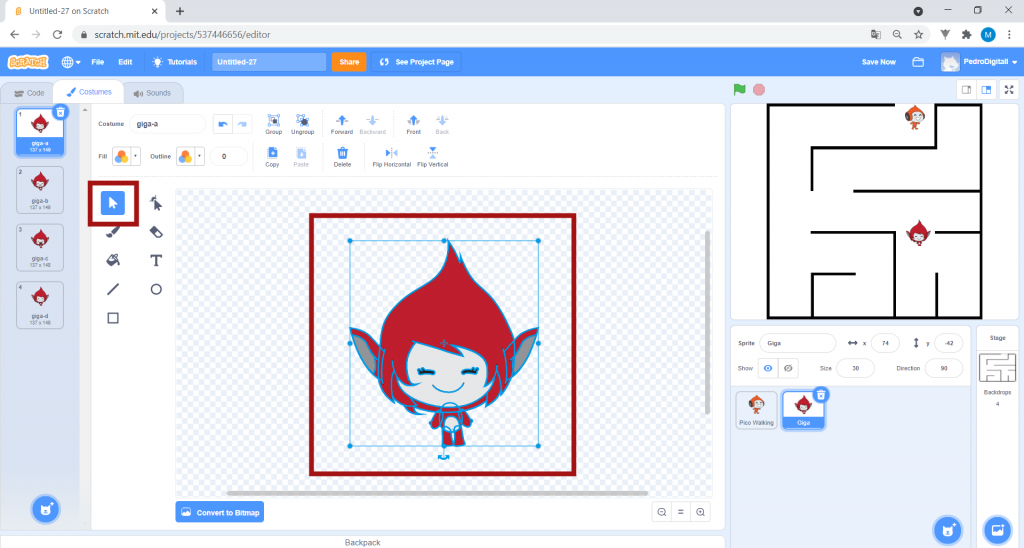The height and width of the screenshot is (548, 1024).
Task: Delete the Giga sprite
Action: pos(821,395)
